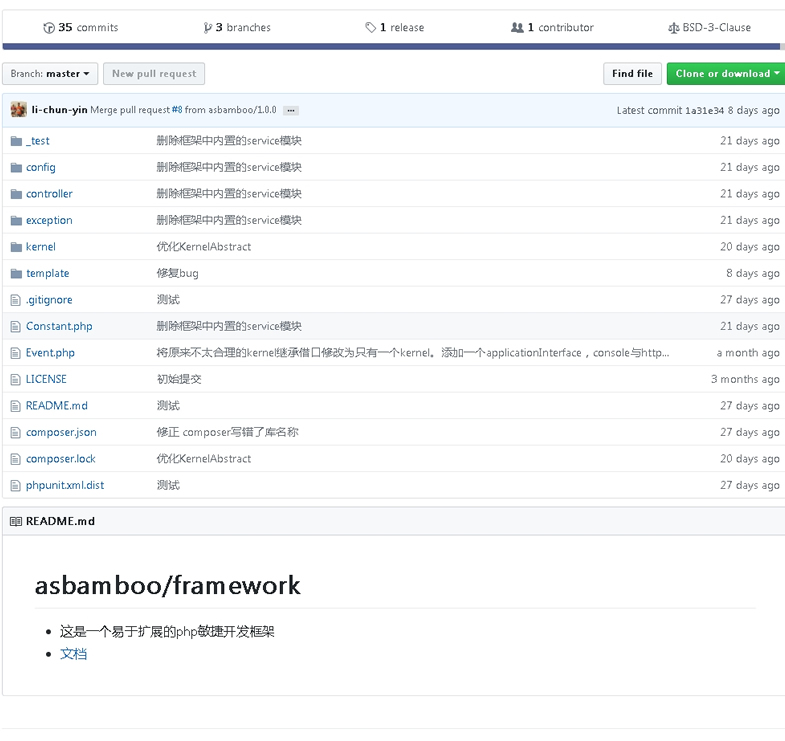
Task: Open latest commit hash 1a31e34
Action: coord(704,110)
